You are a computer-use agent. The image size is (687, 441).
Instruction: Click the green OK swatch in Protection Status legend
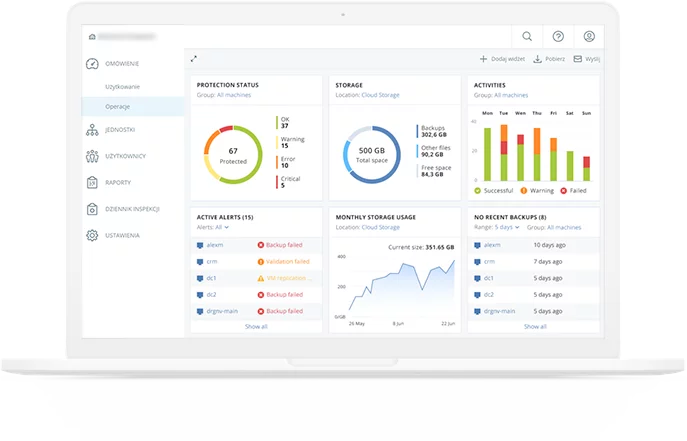point(277,122)
